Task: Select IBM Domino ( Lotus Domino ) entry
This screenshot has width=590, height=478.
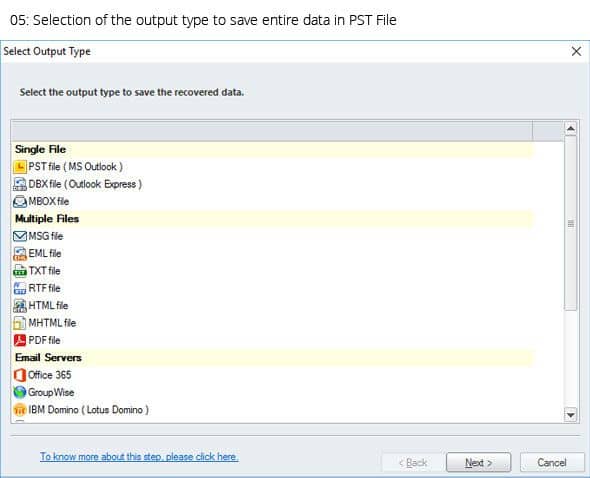Action: click(88, 409)
